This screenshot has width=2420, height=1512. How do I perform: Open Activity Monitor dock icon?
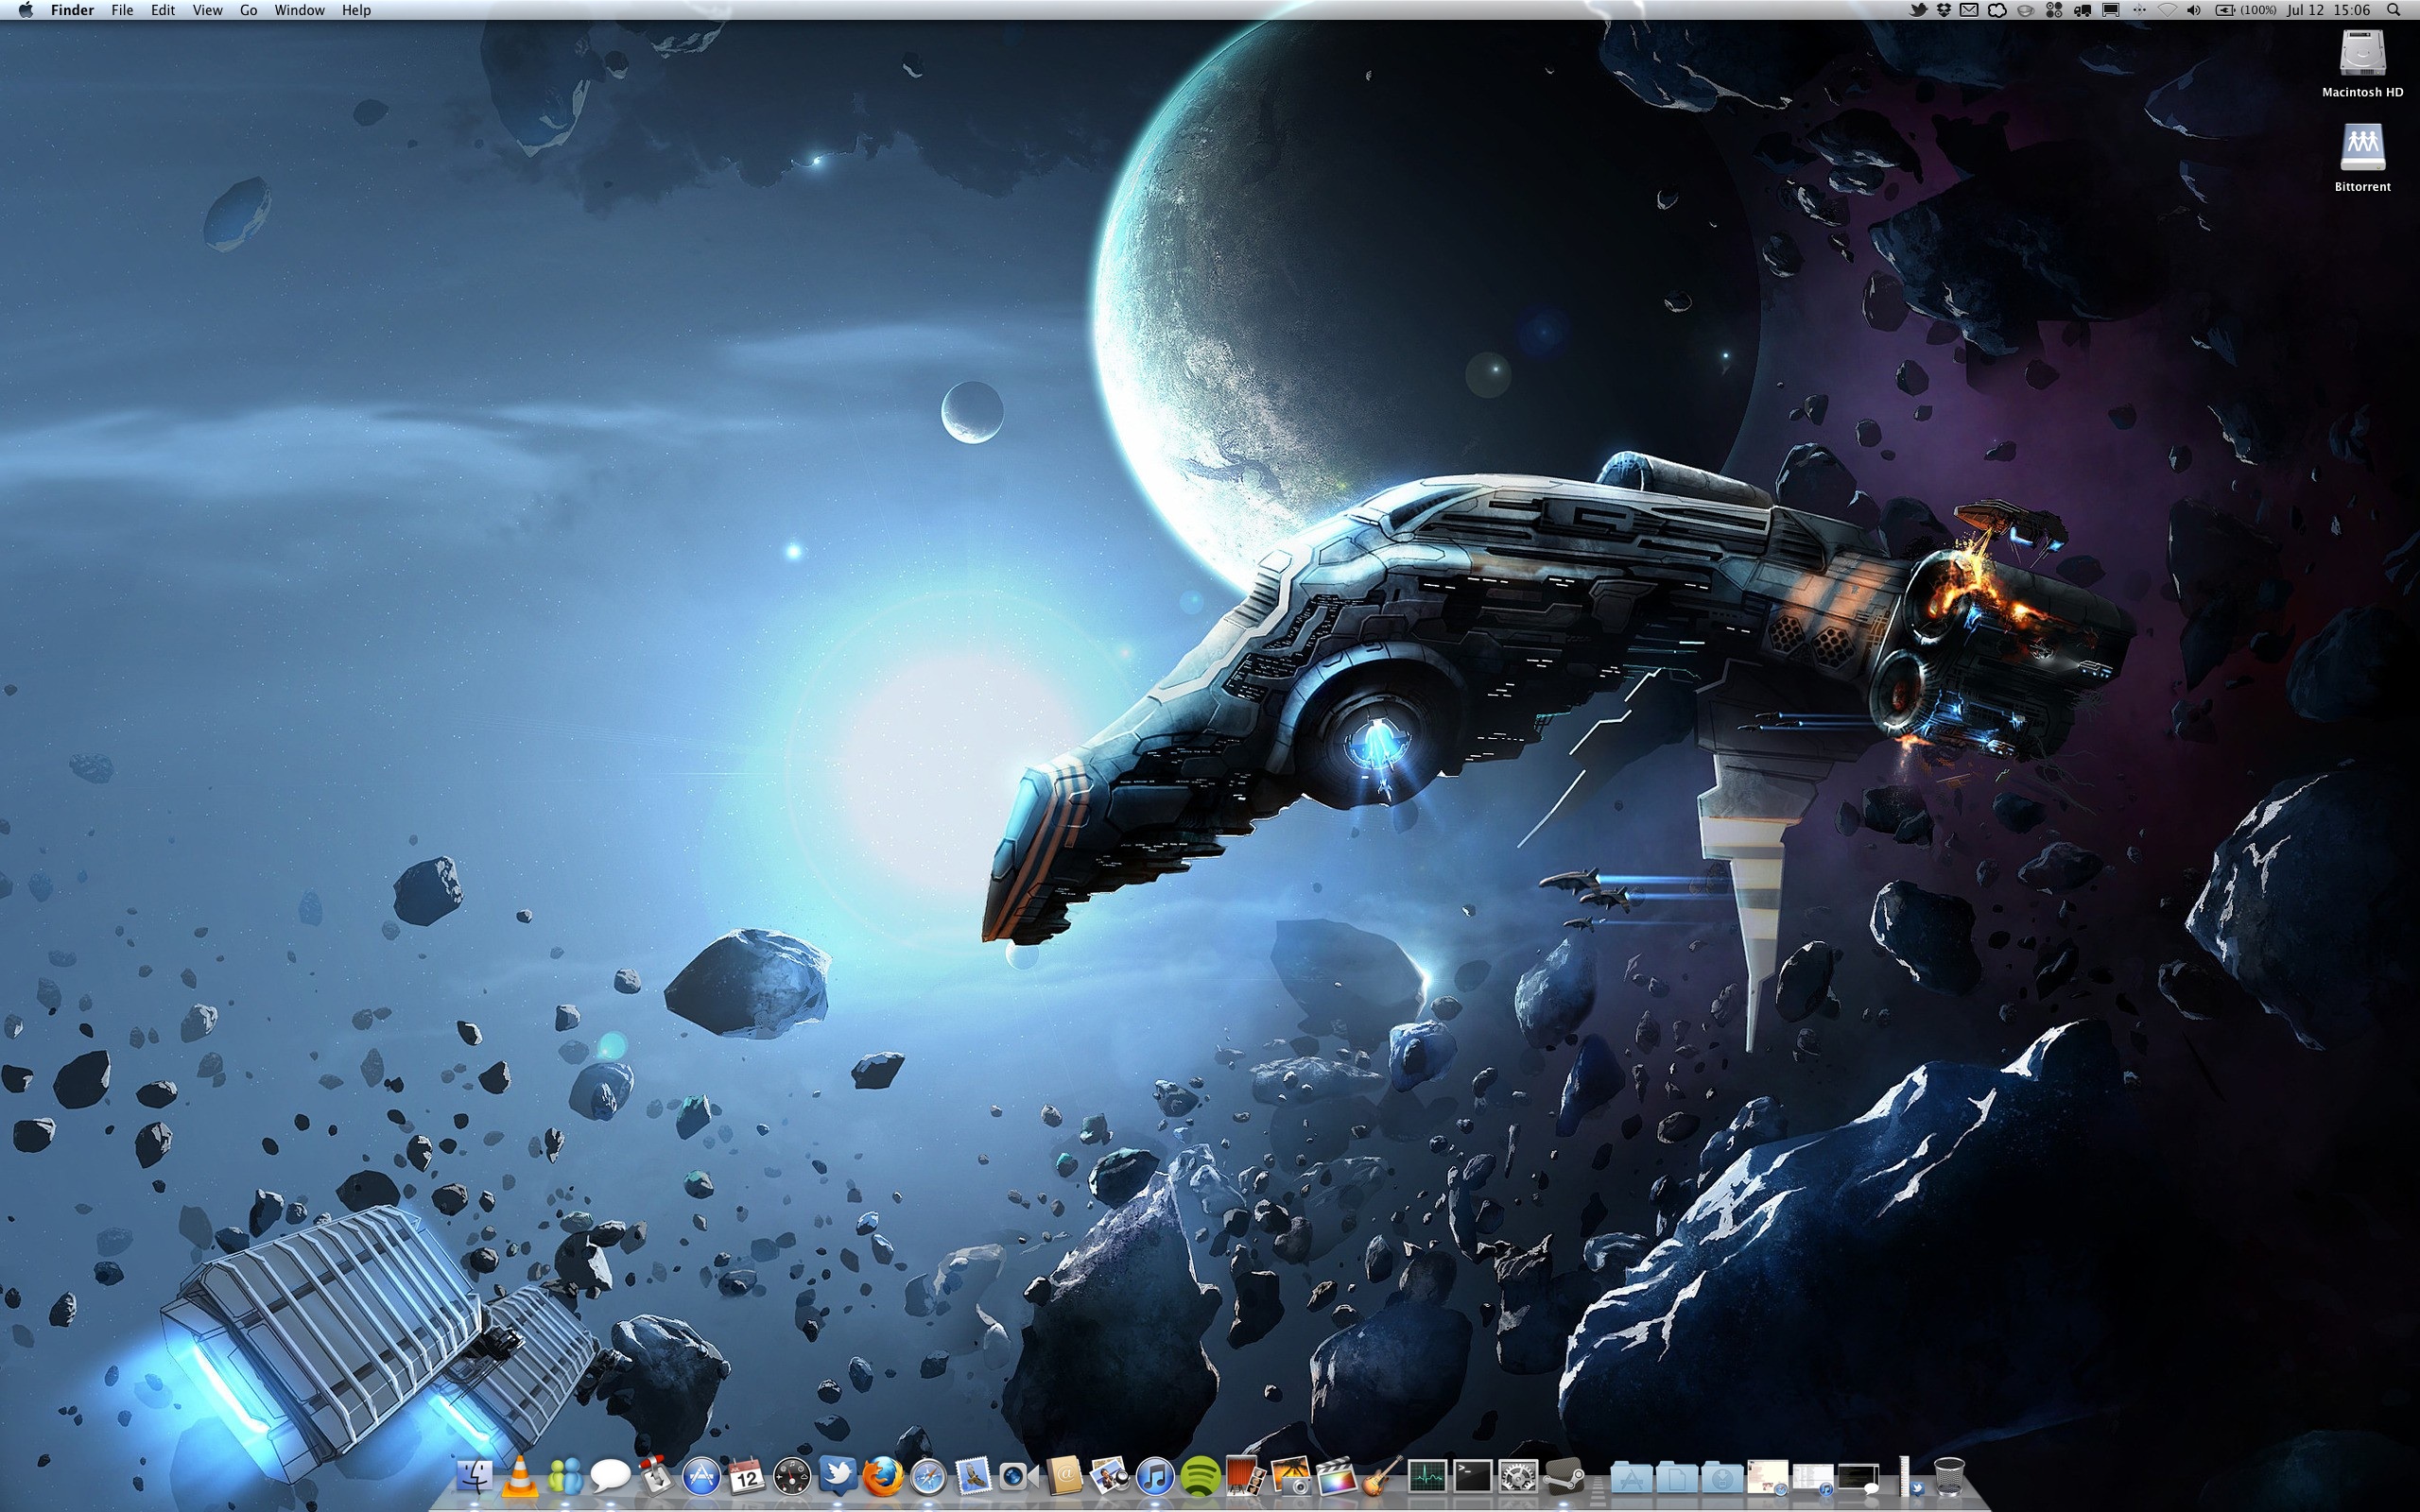coord(1427,1476)
